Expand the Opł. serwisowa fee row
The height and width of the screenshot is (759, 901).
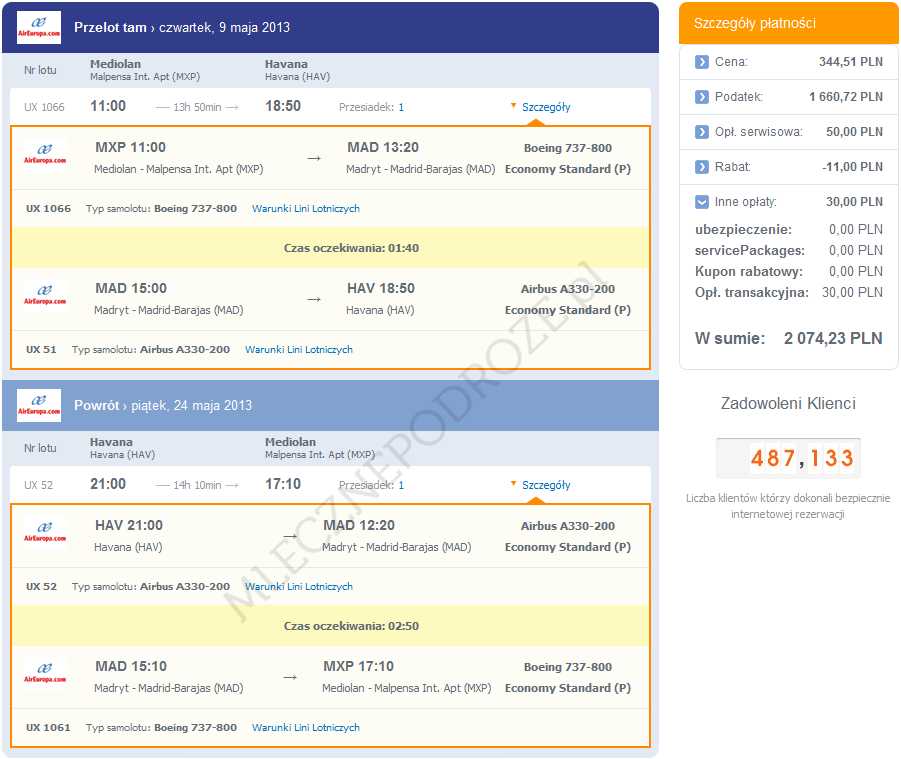702,132
